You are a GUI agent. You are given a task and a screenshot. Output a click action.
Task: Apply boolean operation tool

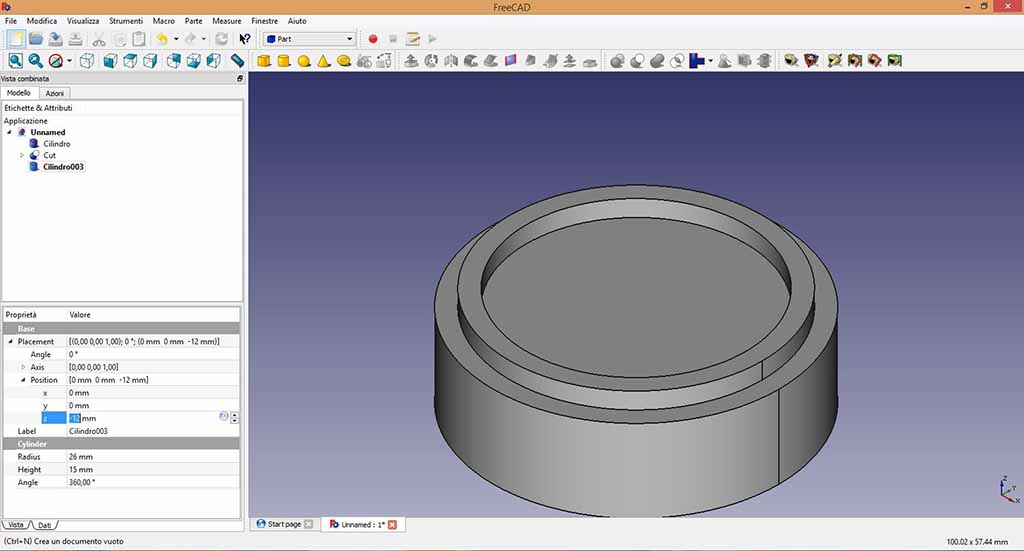[617, 61]
